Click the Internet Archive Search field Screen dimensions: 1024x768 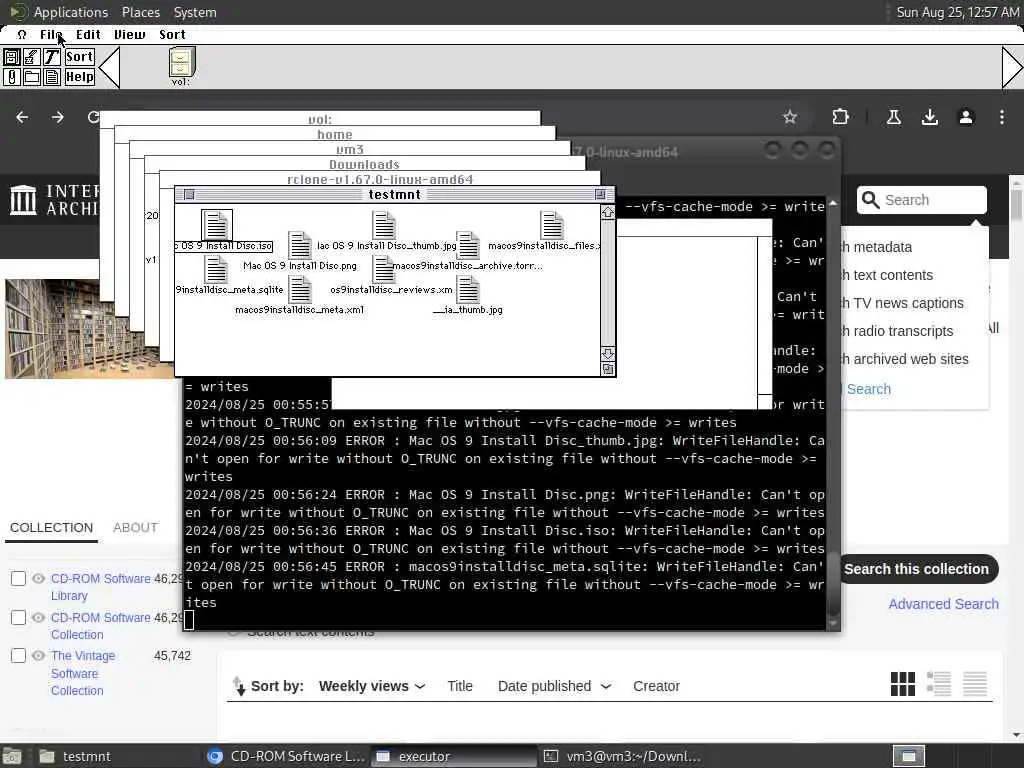click(921, 200)
